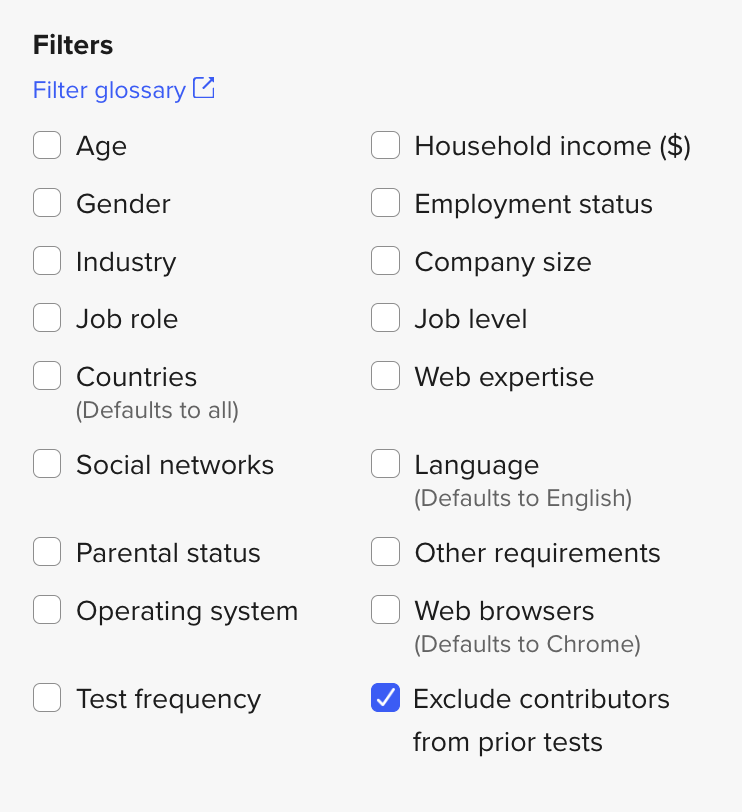
Task: Enable the Age filter checkbox
Action: 47,146
